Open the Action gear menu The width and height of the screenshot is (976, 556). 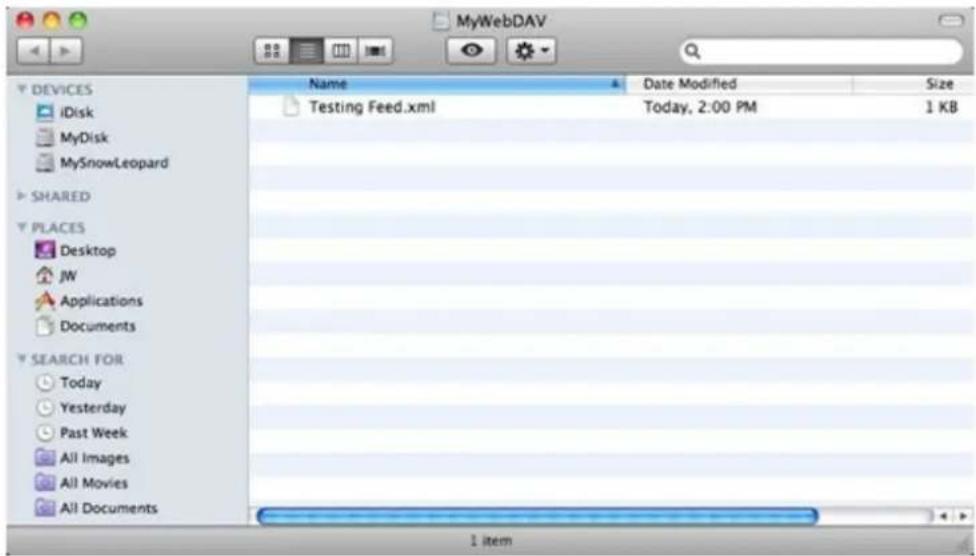[532, 51]
